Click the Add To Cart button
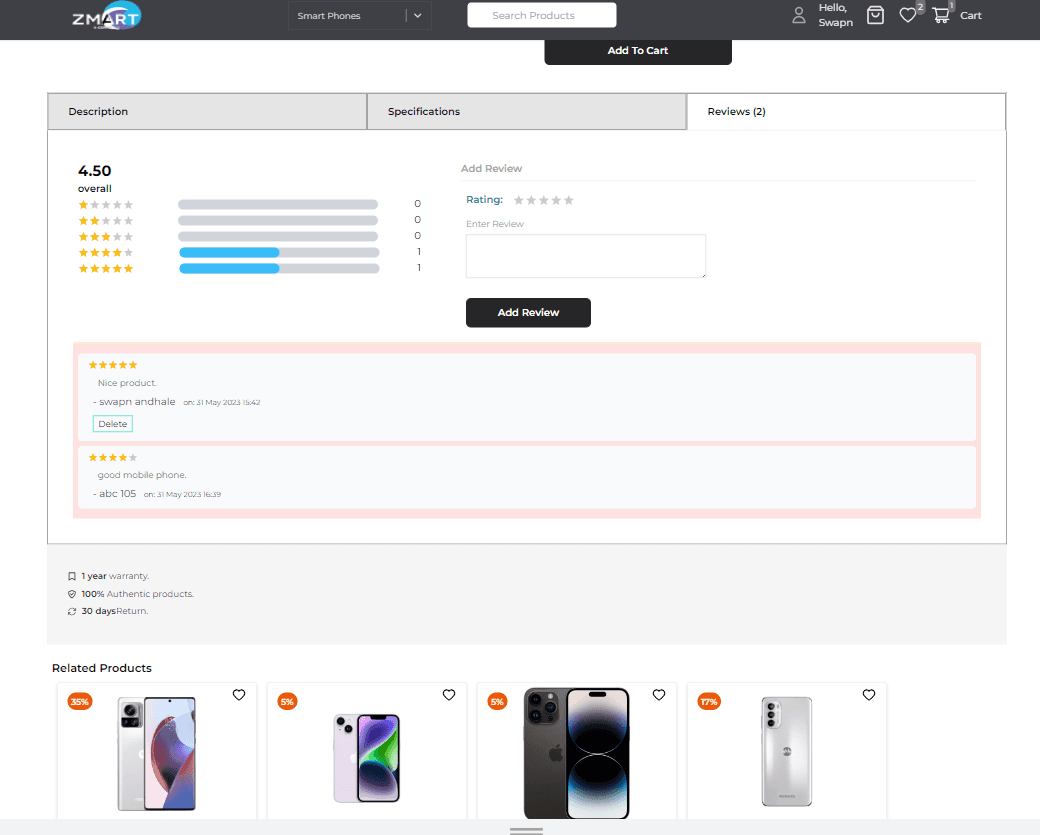Screen dimensions: 1040x835 638,51
